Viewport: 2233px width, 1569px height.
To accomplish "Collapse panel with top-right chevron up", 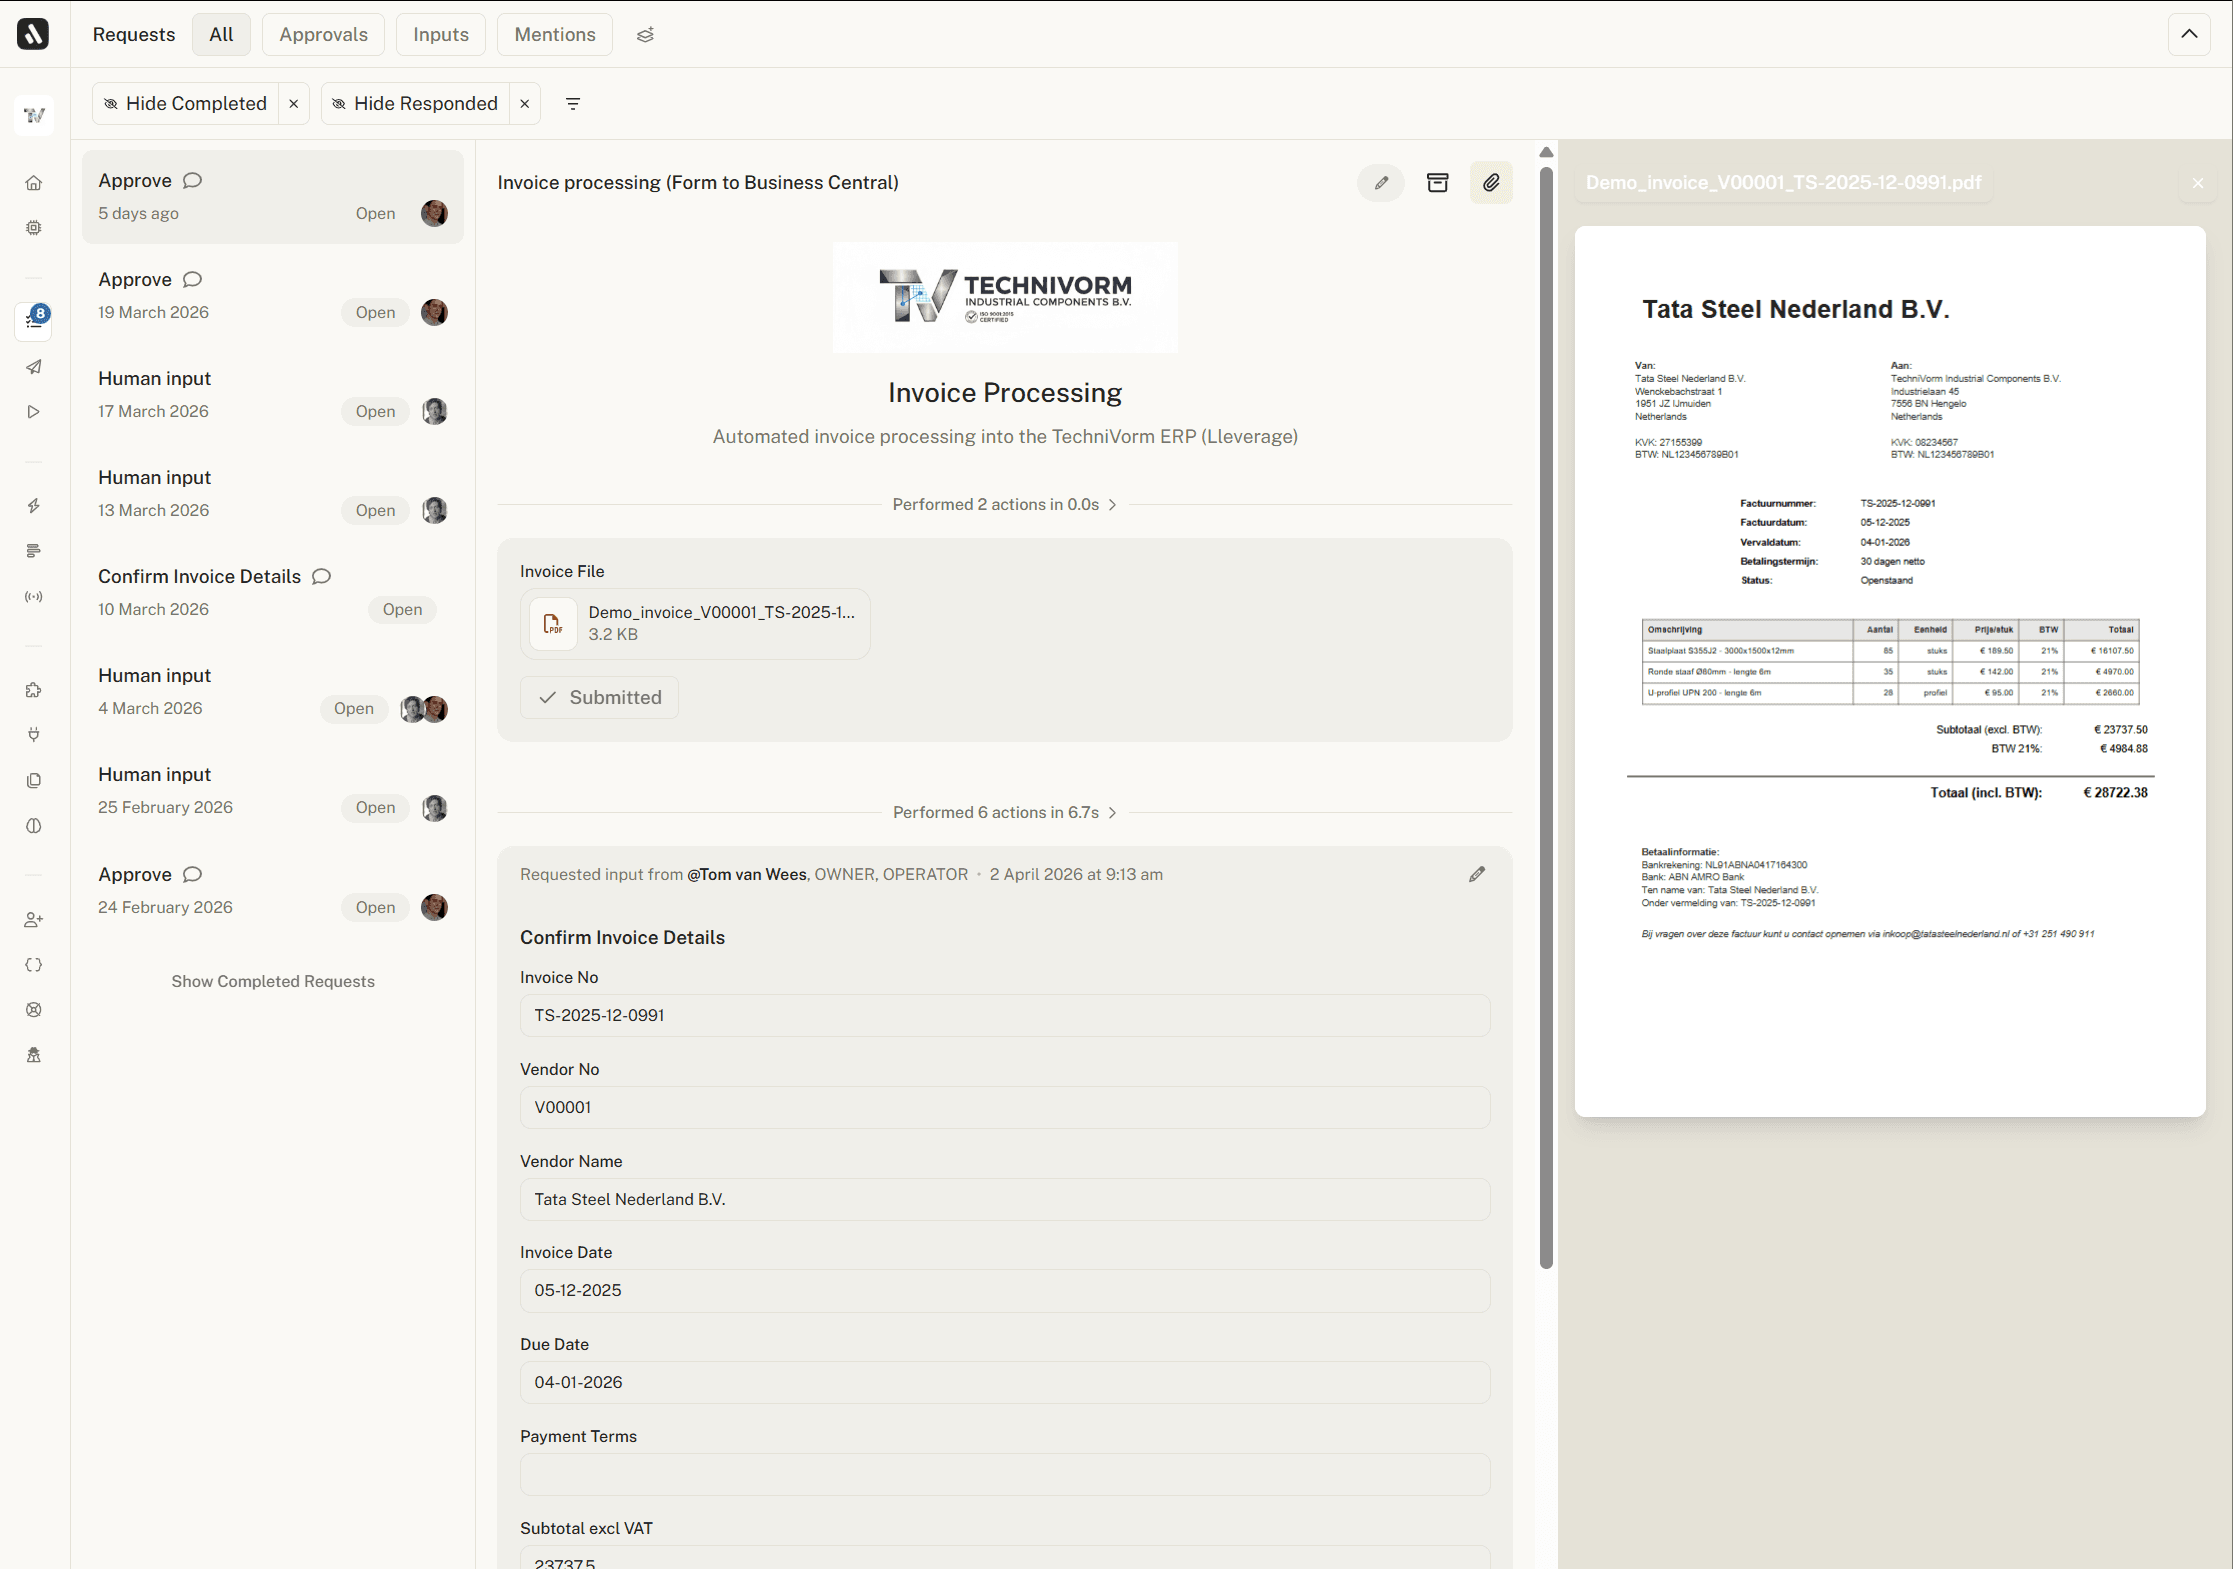I will pos(2189,34).
